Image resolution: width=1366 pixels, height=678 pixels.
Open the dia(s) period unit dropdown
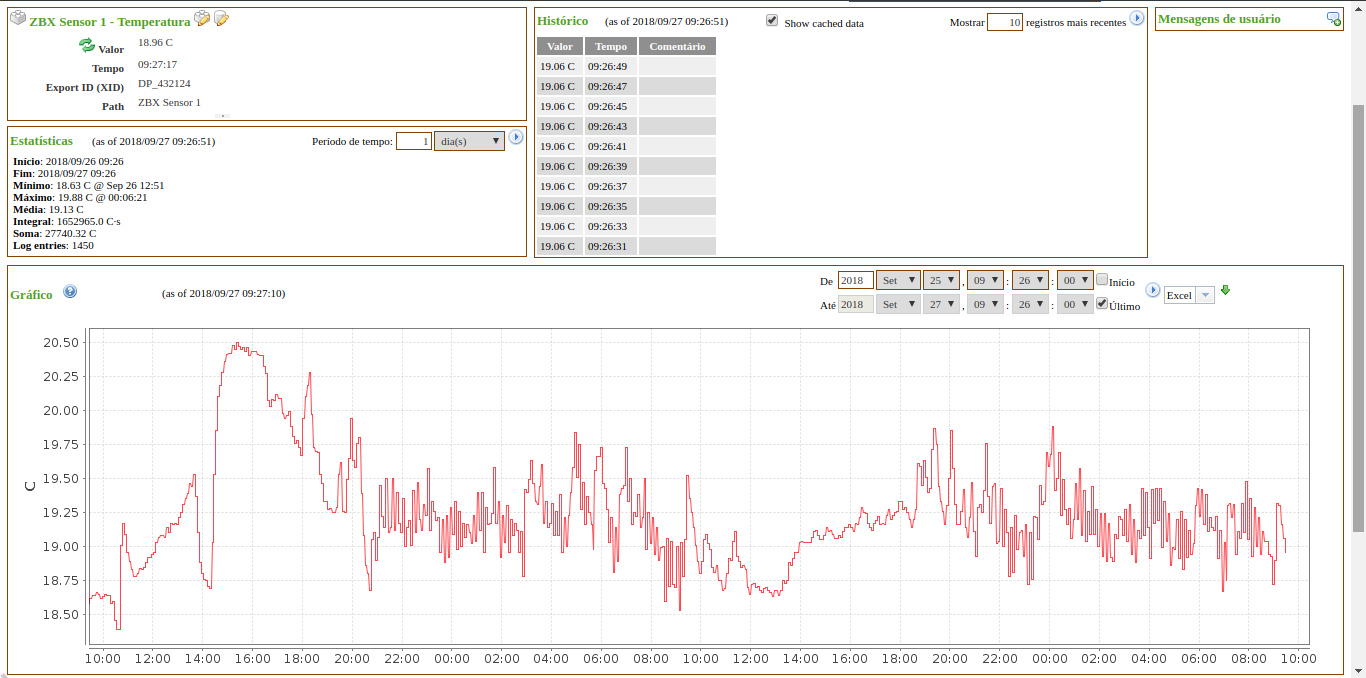coord(469,141)
